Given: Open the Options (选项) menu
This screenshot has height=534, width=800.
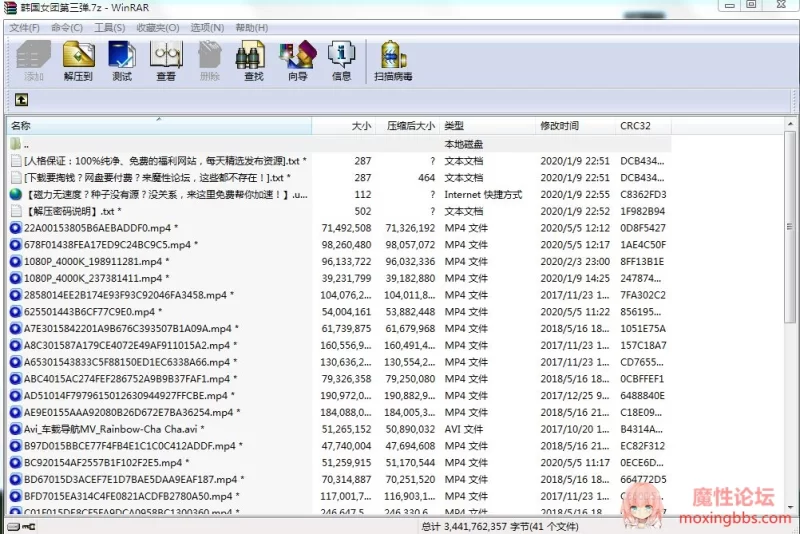Looking at the screenshot, I should [x=207, y=28].
